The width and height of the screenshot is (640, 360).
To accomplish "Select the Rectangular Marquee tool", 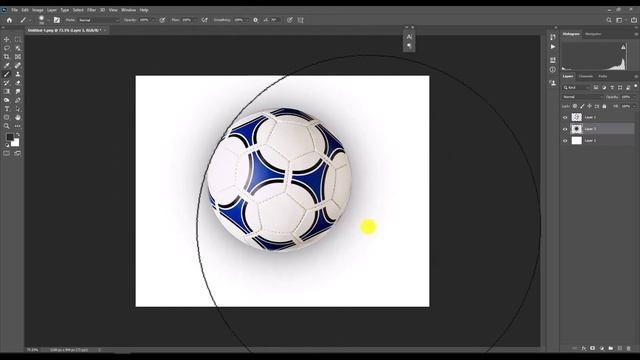I will coord(18,40).
